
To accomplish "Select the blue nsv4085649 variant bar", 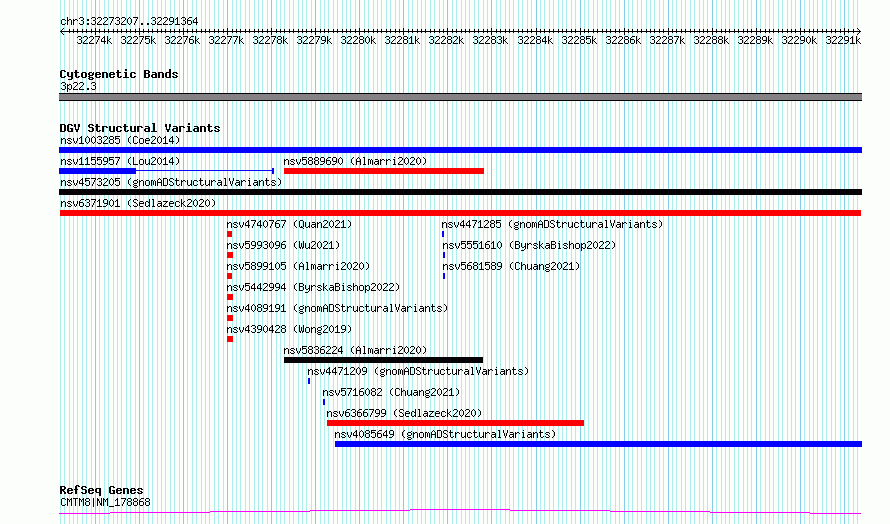I will pyautogui.click(x=598, y=444).
